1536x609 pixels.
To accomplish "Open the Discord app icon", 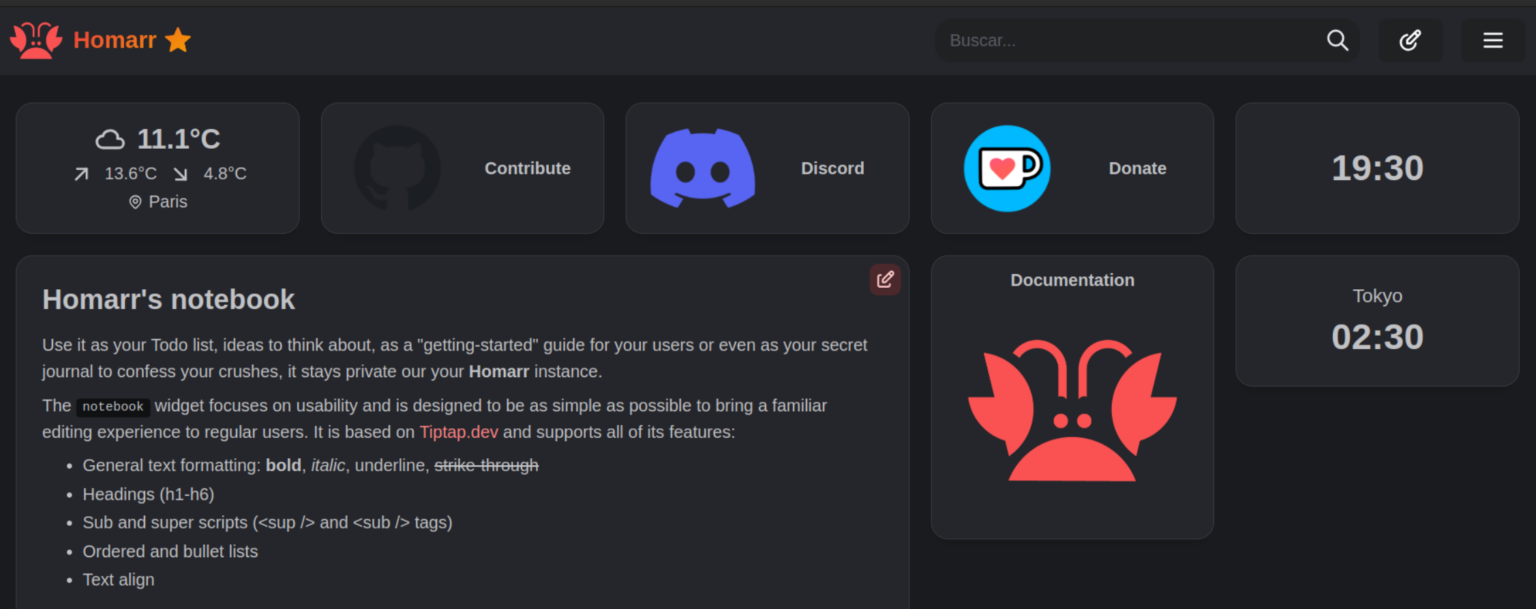I will [x=703, y=168].
